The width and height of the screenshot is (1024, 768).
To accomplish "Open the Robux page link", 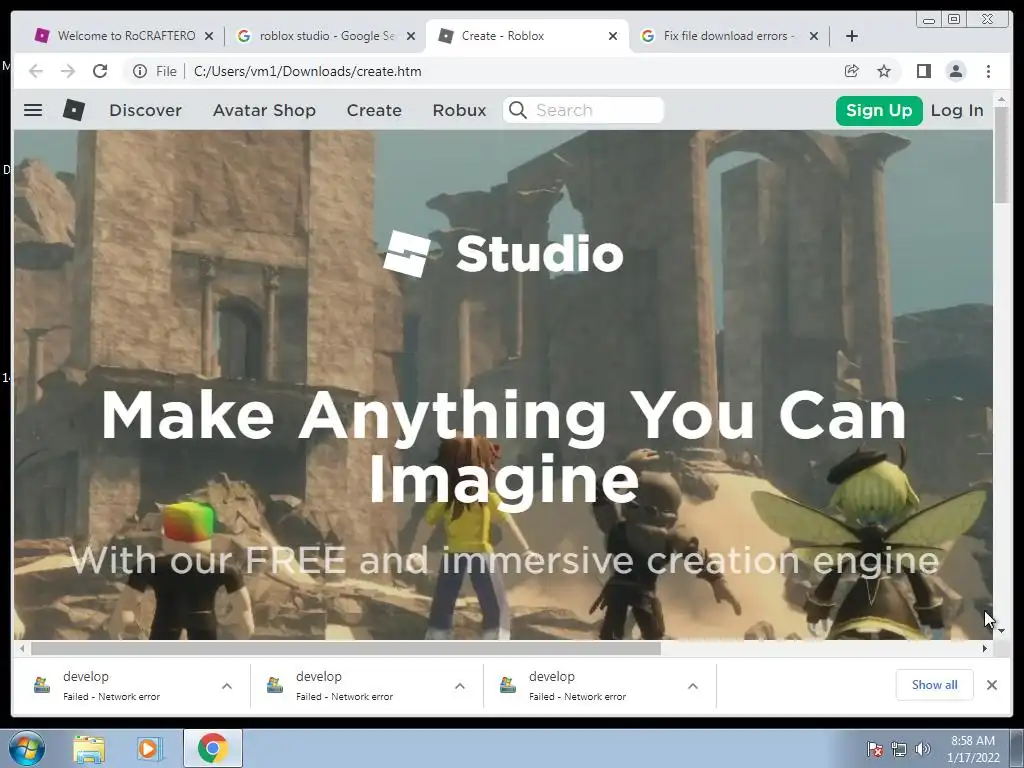I will 459,110.
